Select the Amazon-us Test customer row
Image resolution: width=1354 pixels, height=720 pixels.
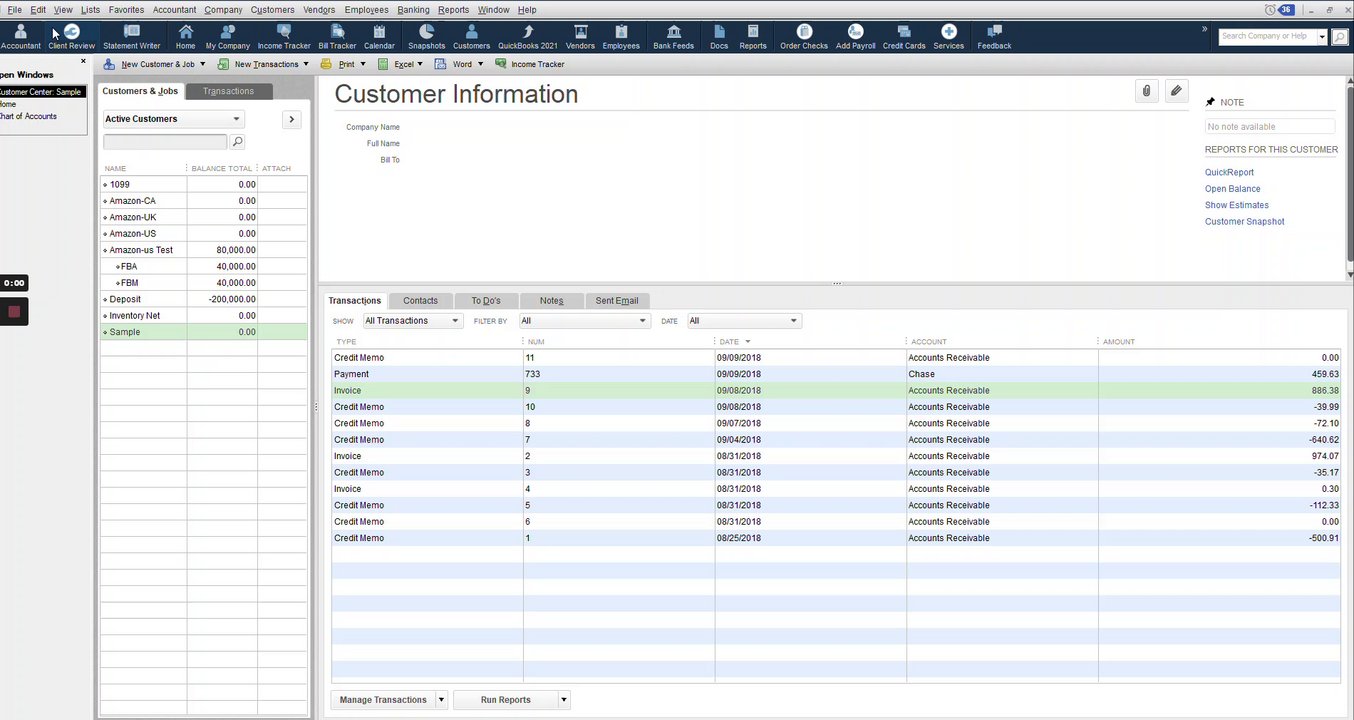(x=204, y=250)
